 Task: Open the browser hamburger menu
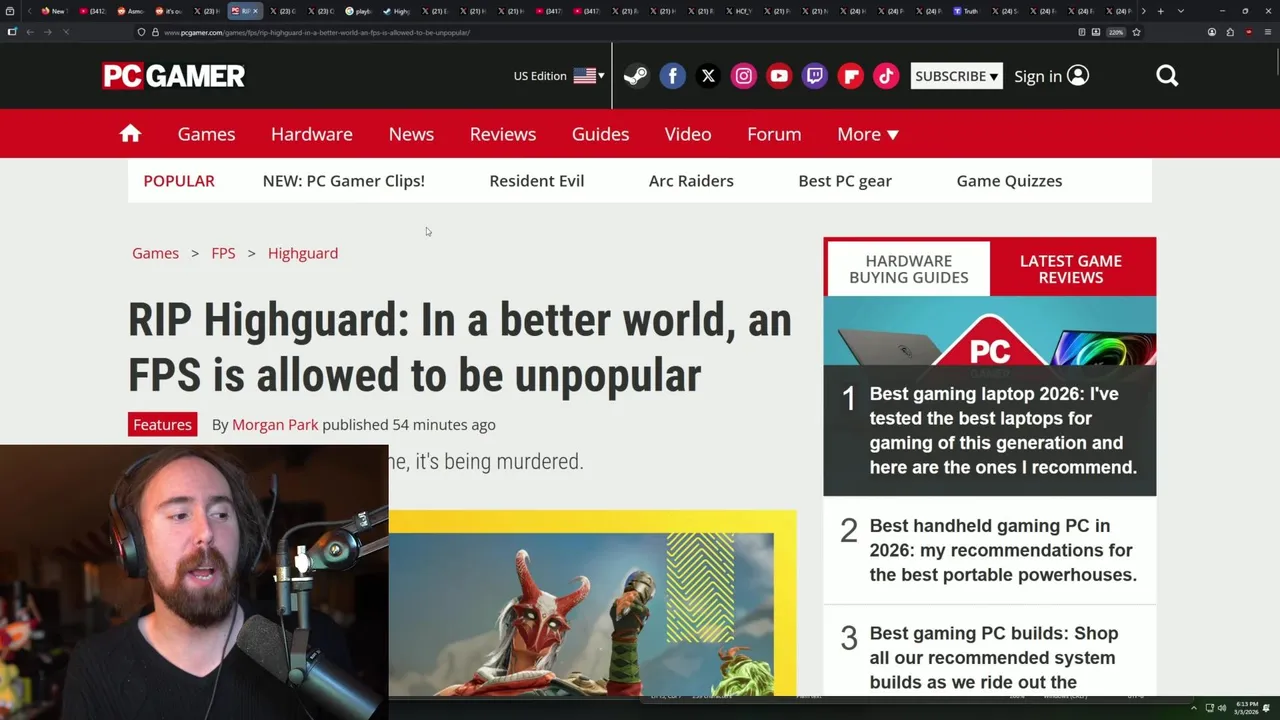tap(1268, 32)
